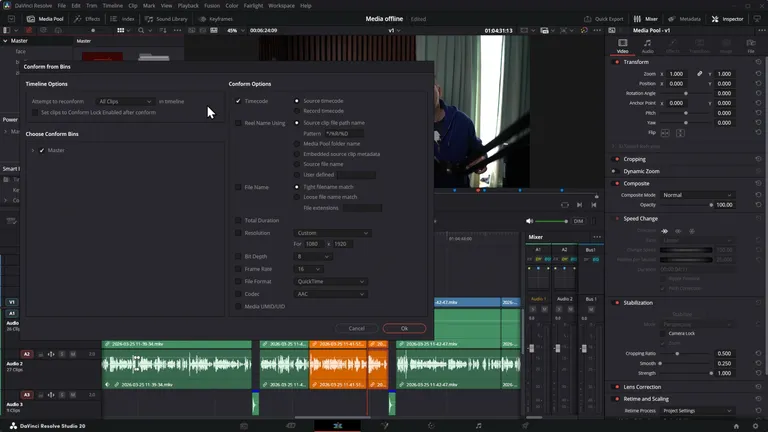768x432 pixels.
Task: Reset the Transform section
Action: pos(758,62)
